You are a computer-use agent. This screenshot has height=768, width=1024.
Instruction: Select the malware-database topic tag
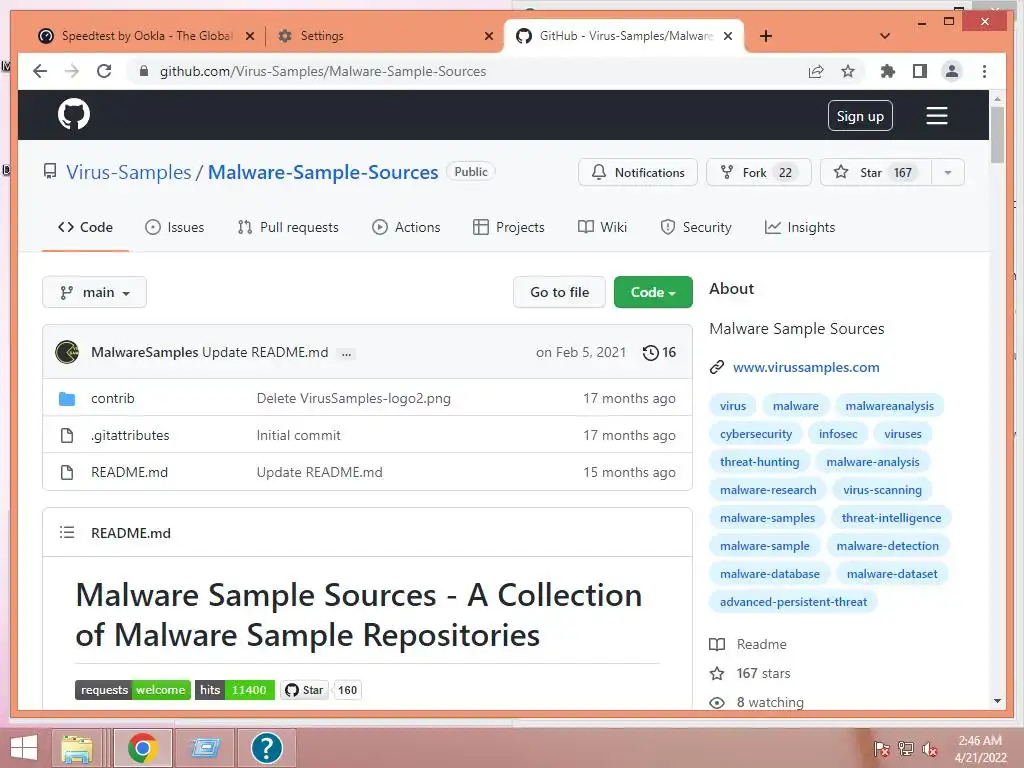(x=770, y=574)
